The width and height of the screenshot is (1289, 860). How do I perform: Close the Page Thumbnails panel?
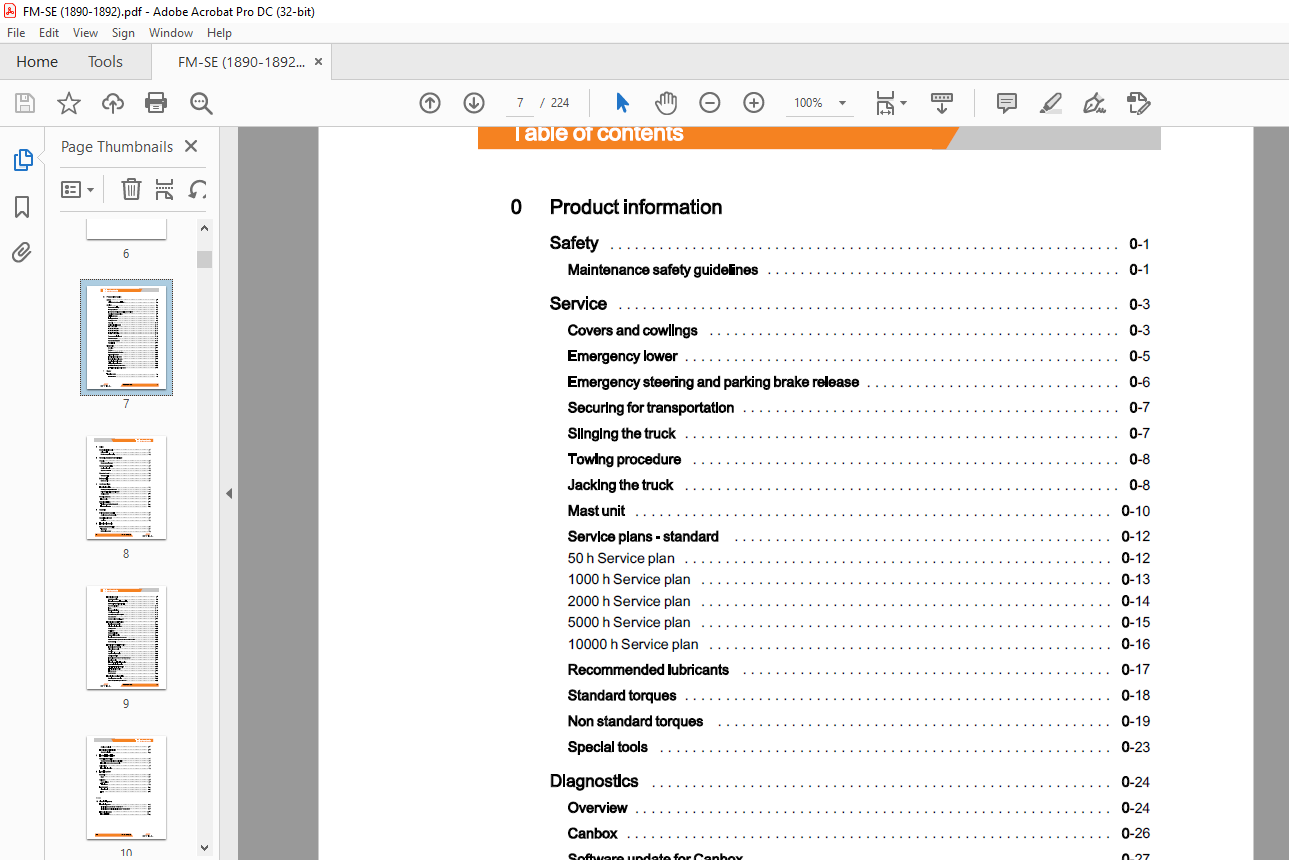tap(191, 146)
